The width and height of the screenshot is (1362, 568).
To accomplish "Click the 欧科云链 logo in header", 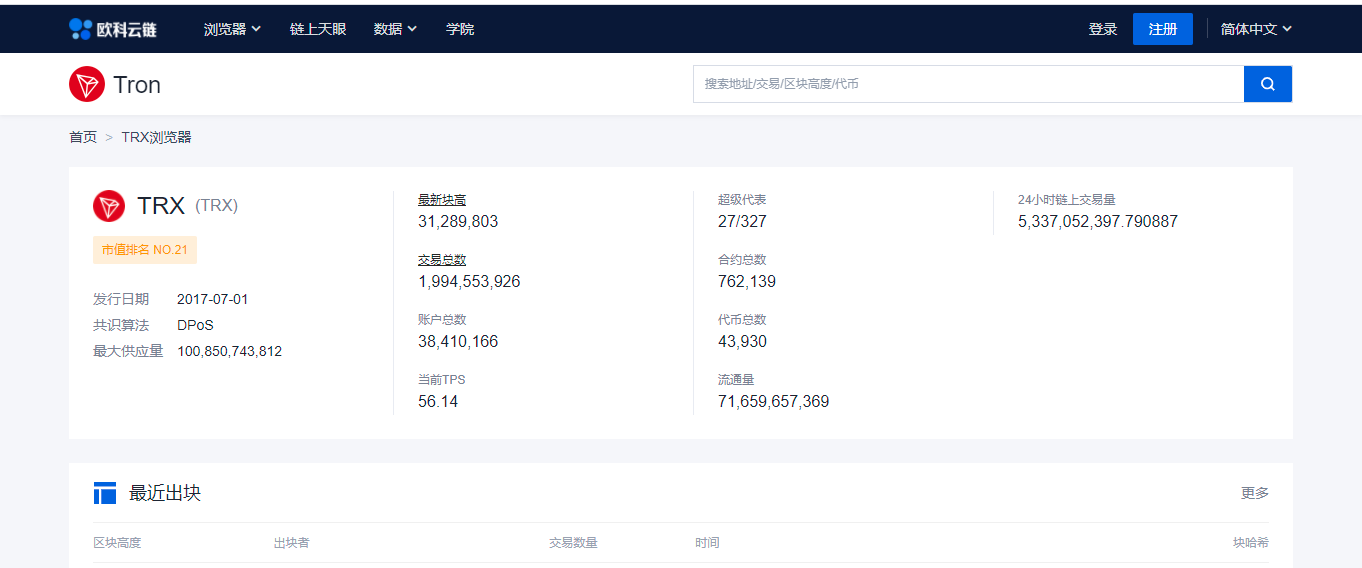I will coord(113,29).
